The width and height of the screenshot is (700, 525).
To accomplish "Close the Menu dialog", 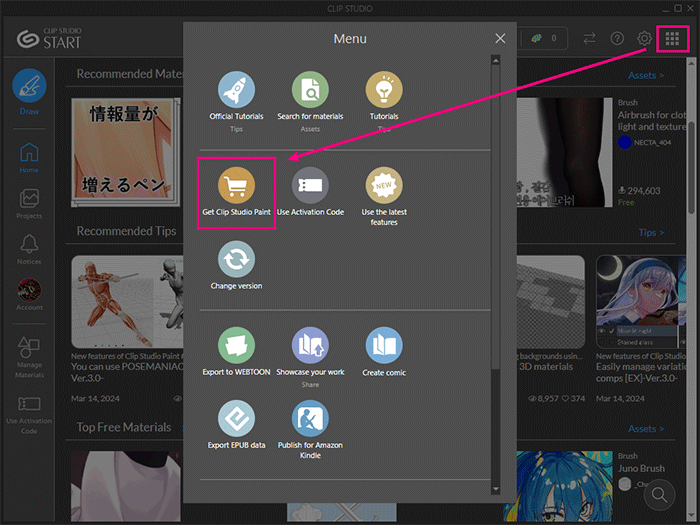I will pos(500,39).
